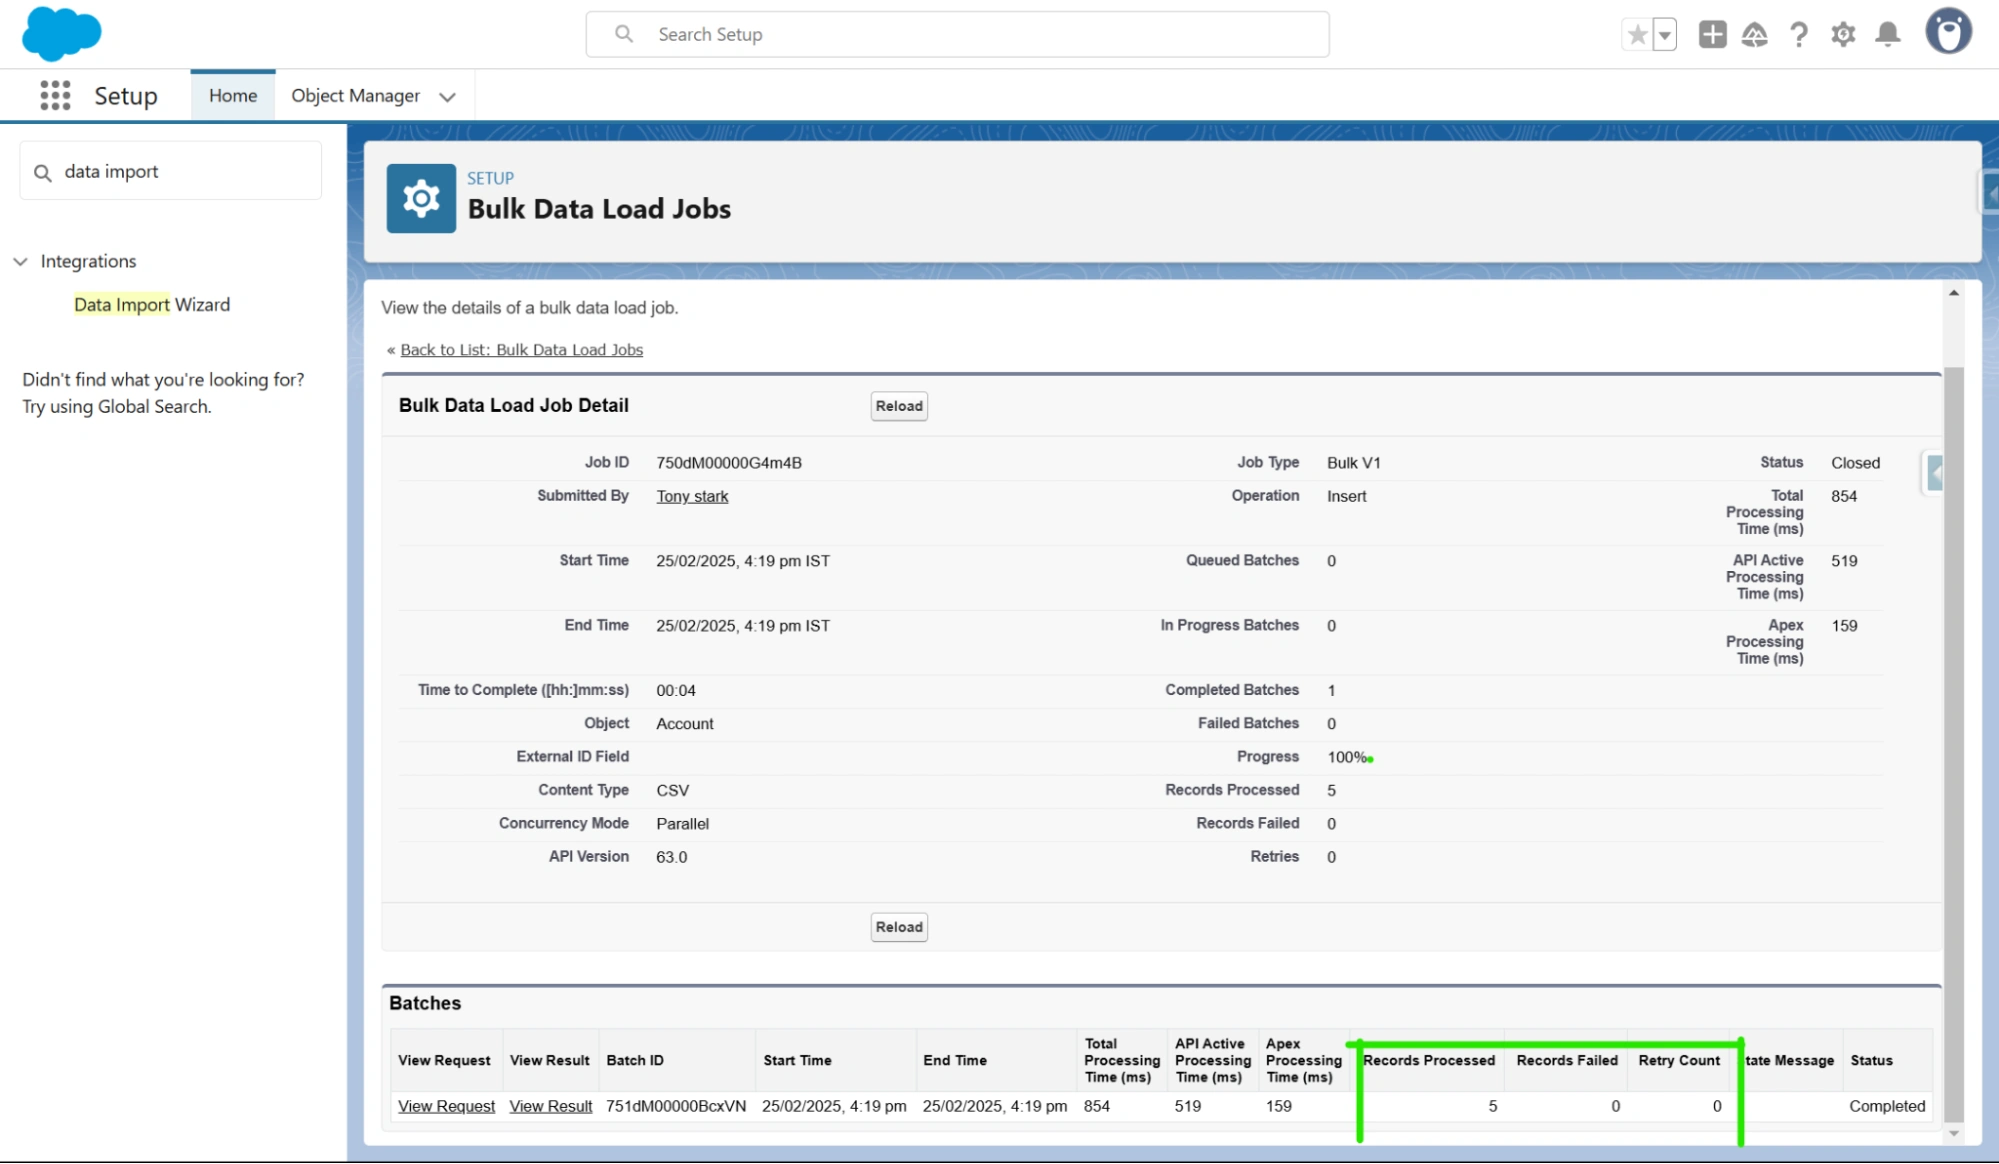Click the Salesforce cloud logo
Image resolution: width=1999 pixels, height=1164 pixels.
(x=60, y=34)
